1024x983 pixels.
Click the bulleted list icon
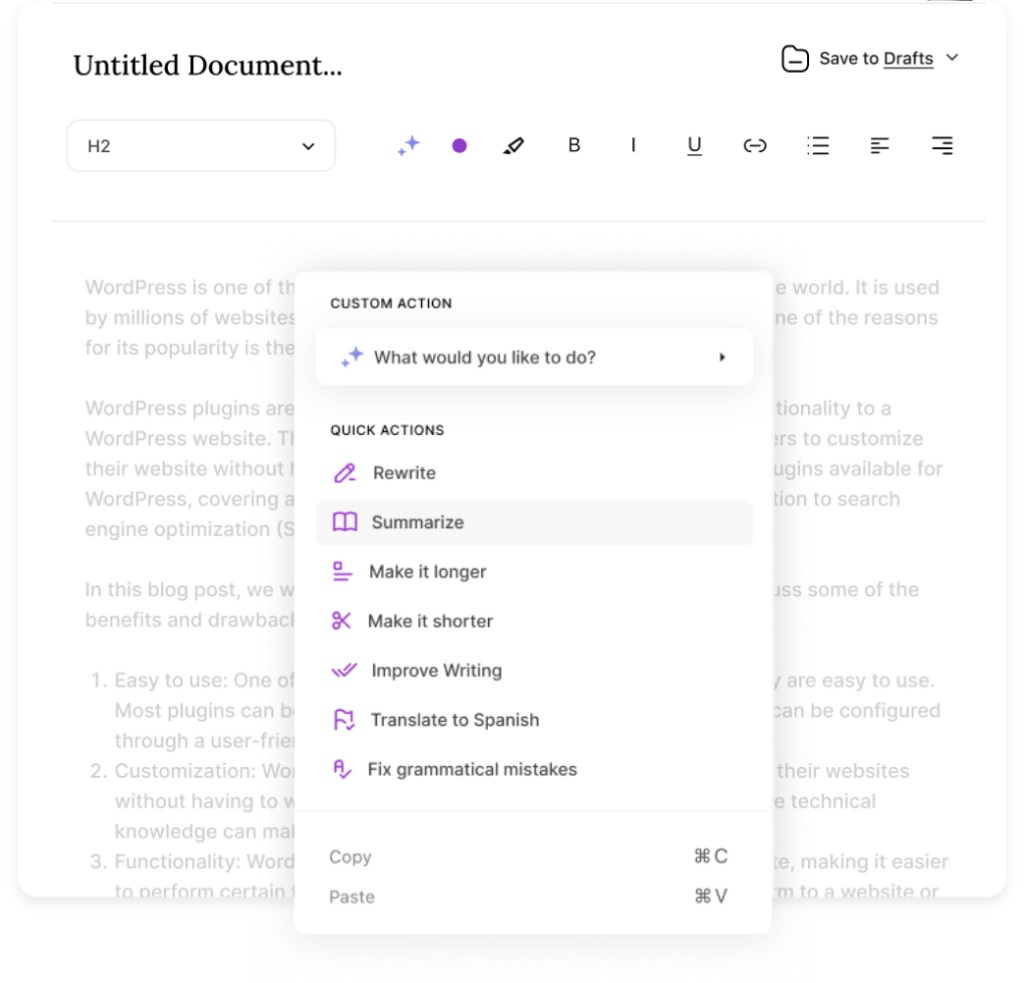click(818, 146)
